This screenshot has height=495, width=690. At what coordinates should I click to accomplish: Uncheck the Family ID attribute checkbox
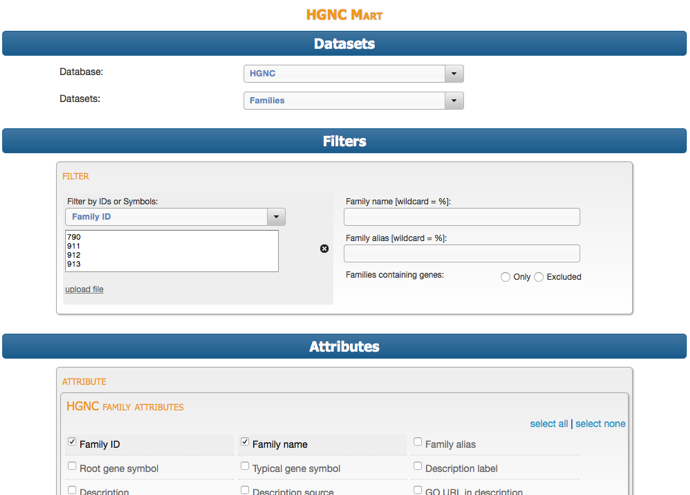tap(72, 442)
